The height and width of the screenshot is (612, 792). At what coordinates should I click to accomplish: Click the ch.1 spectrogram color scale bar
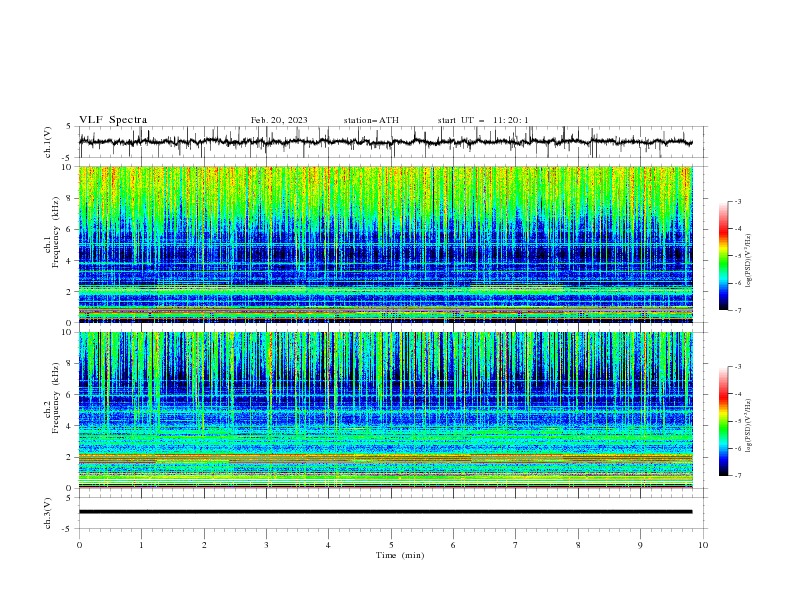tap(723, 256)
